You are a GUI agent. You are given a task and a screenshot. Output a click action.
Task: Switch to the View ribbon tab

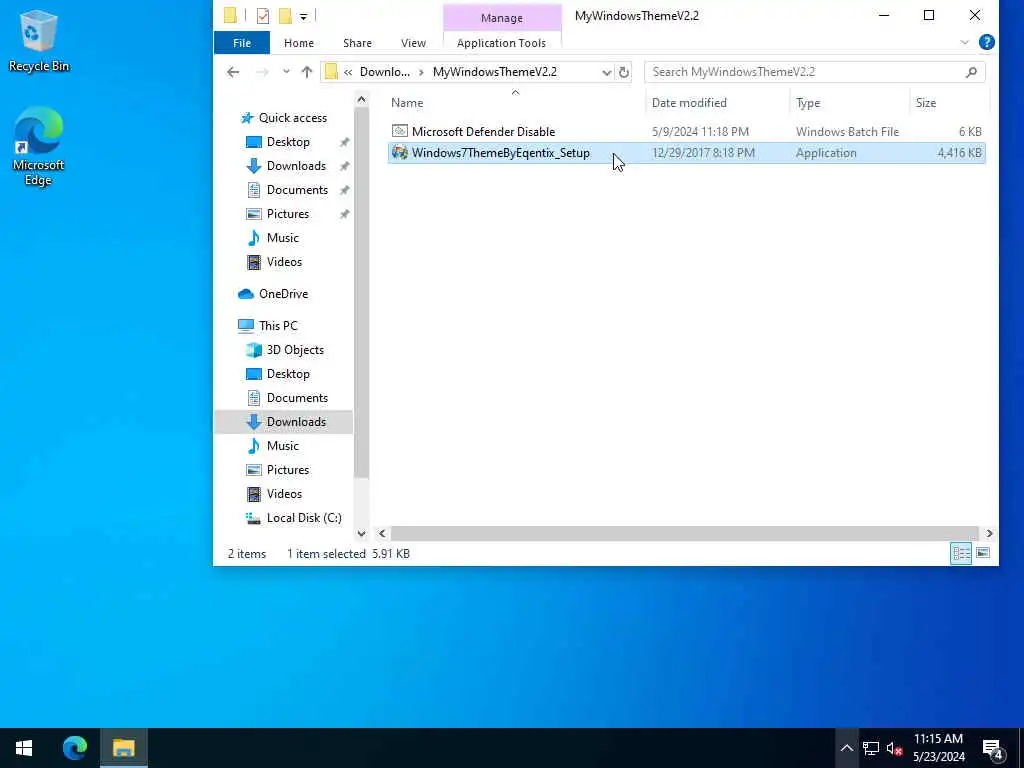(x=413, y=43)
